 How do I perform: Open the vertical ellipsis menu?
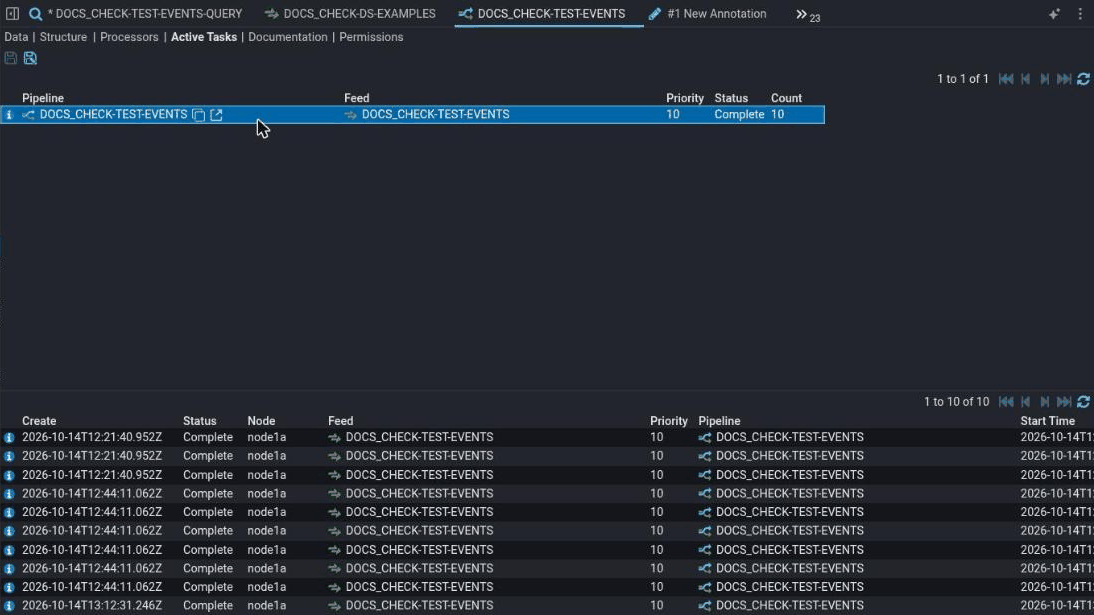1080,14
